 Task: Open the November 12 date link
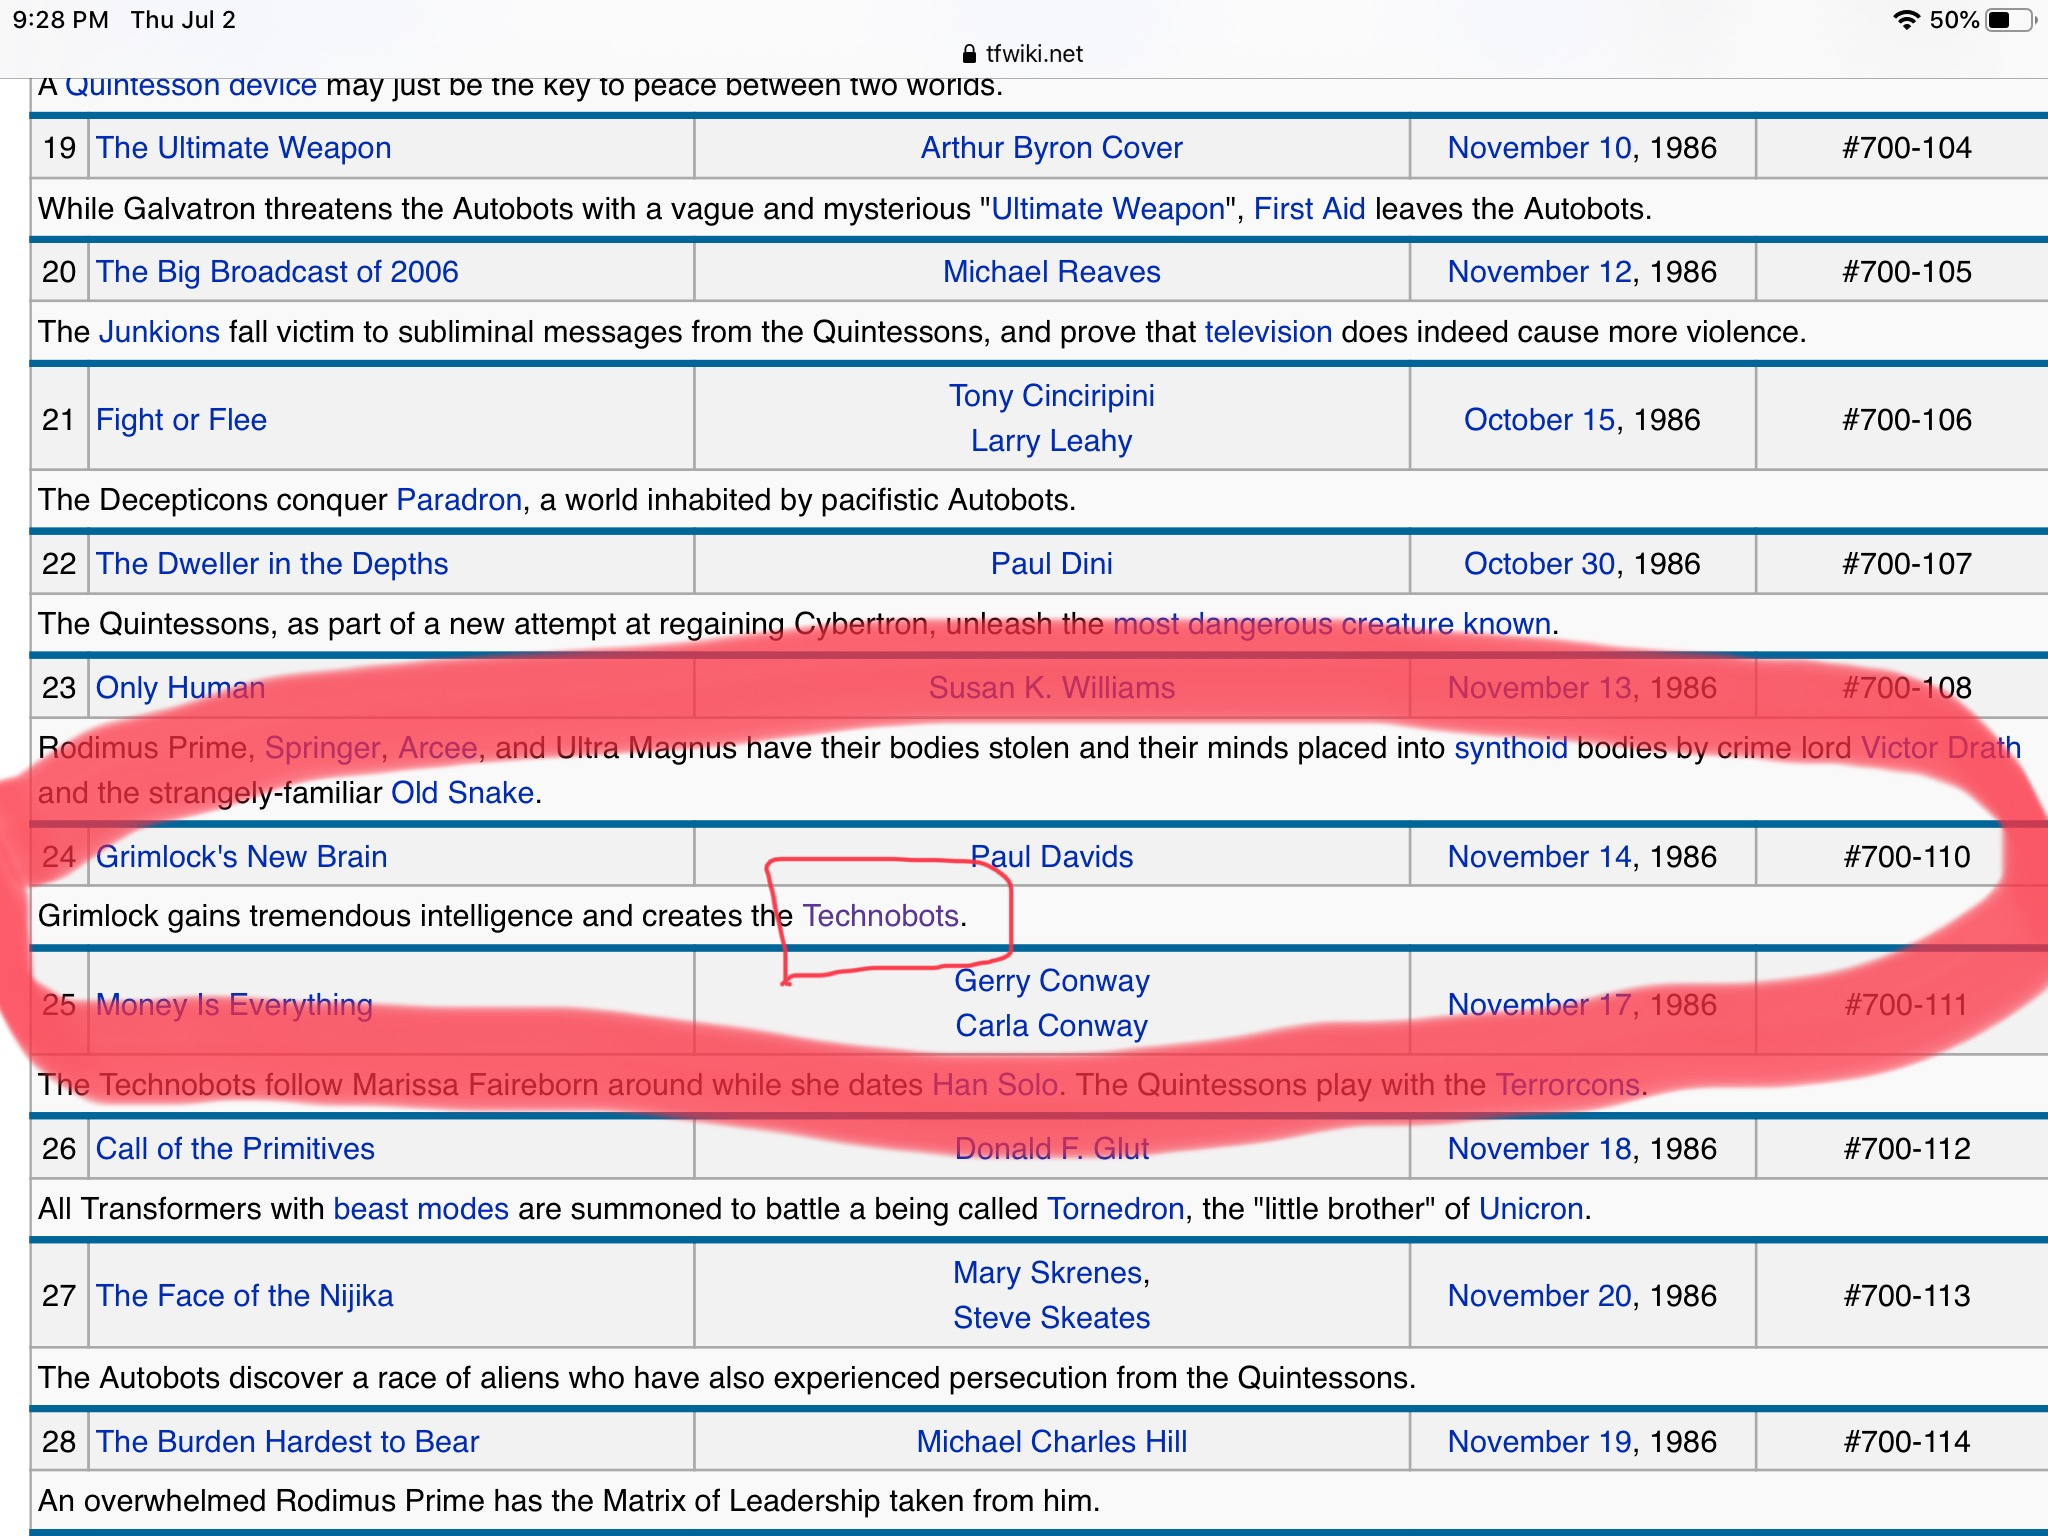coord(1539,272)
